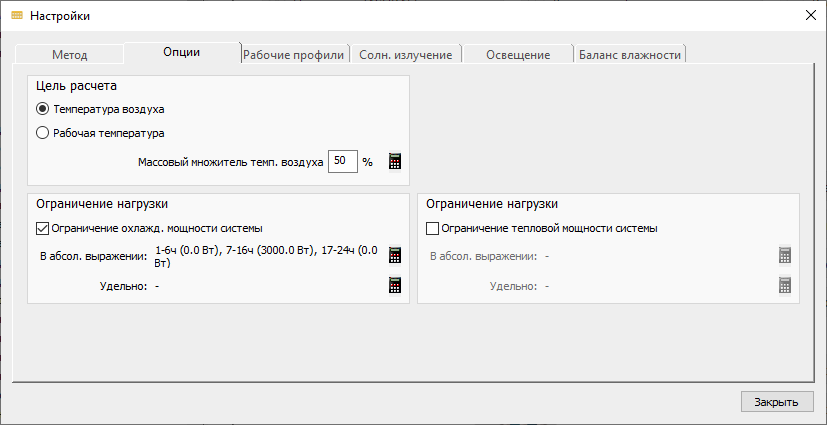Close the Настройки window with X
The image size is (827, 425).
[x=811, y=15]
